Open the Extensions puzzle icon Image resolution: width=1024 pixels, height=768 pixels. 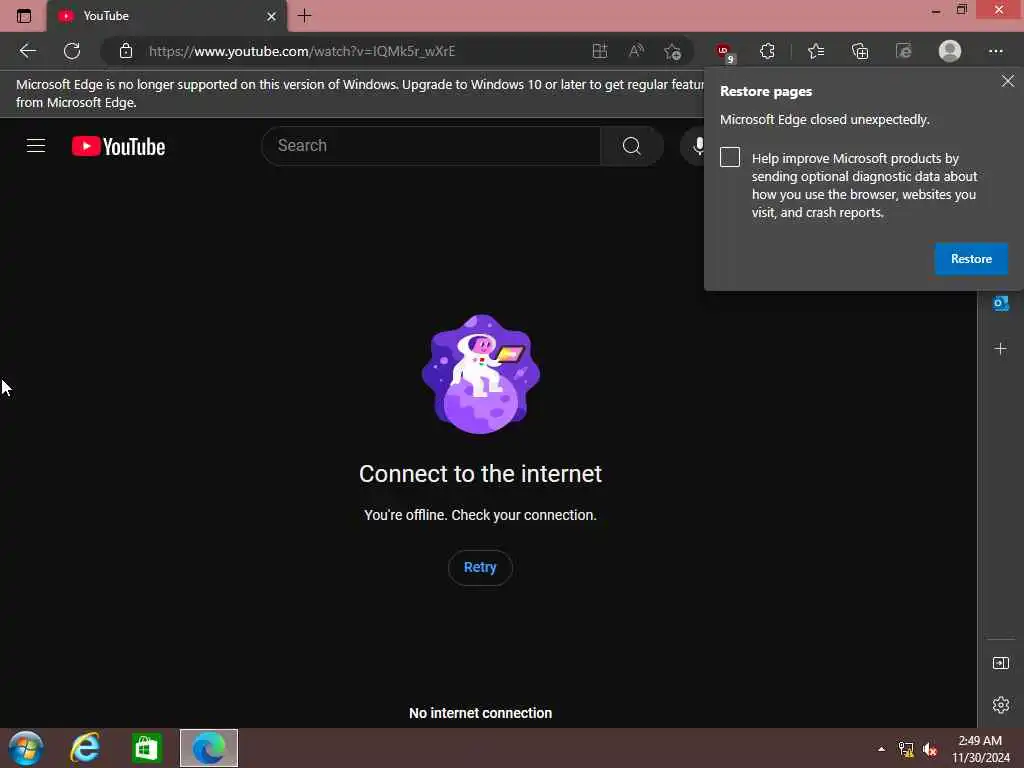click(767, 51)
